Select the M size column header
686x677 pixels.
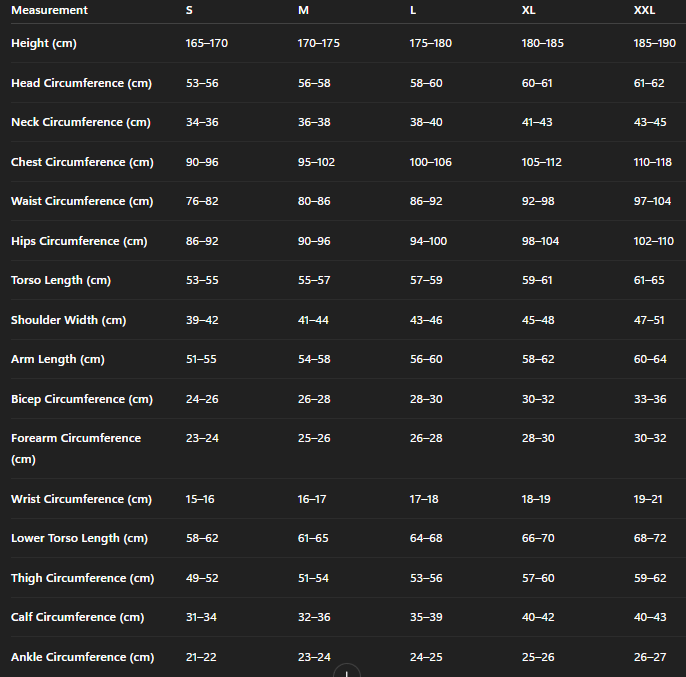(x=304, y=10)
